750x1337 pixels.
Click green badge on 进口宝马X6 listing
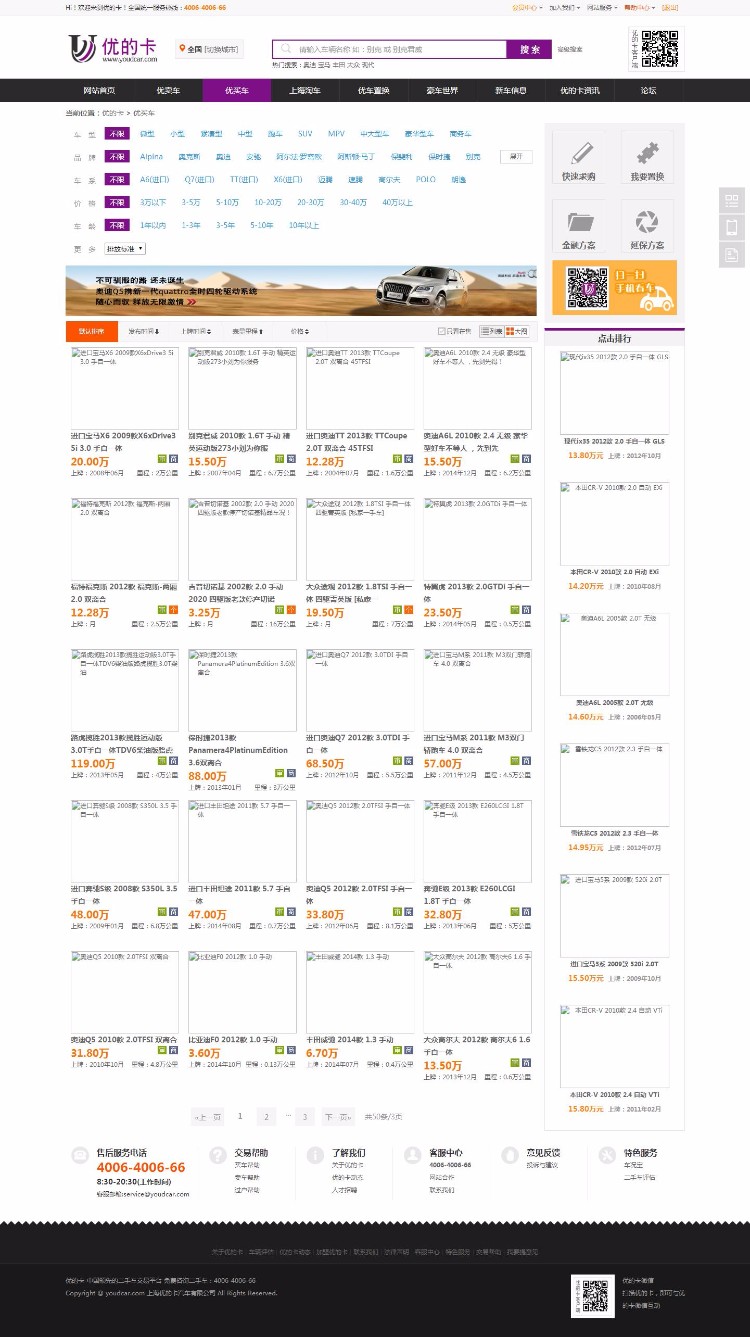coord(162,459)
